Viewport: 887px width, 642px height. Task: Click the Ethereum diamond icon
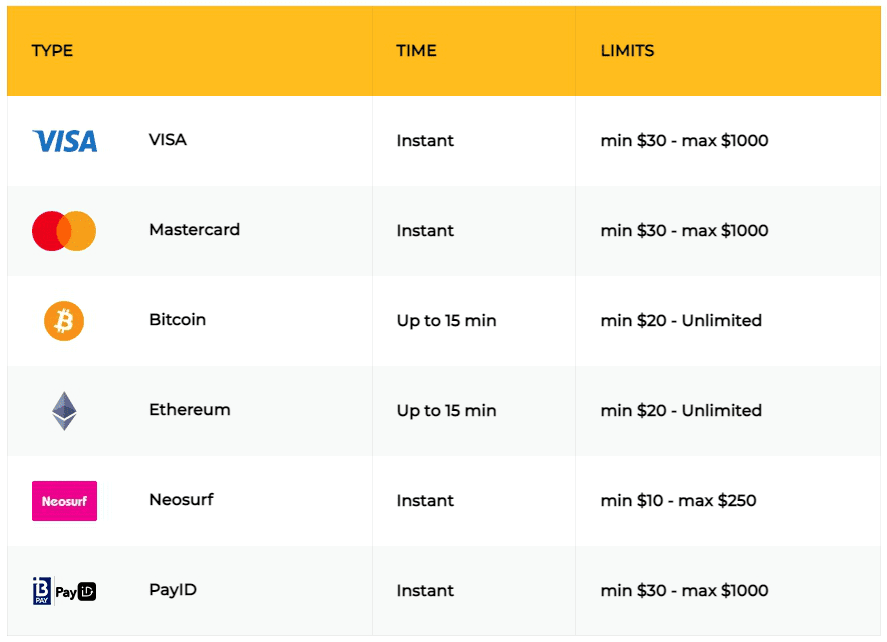click(64, 411)
